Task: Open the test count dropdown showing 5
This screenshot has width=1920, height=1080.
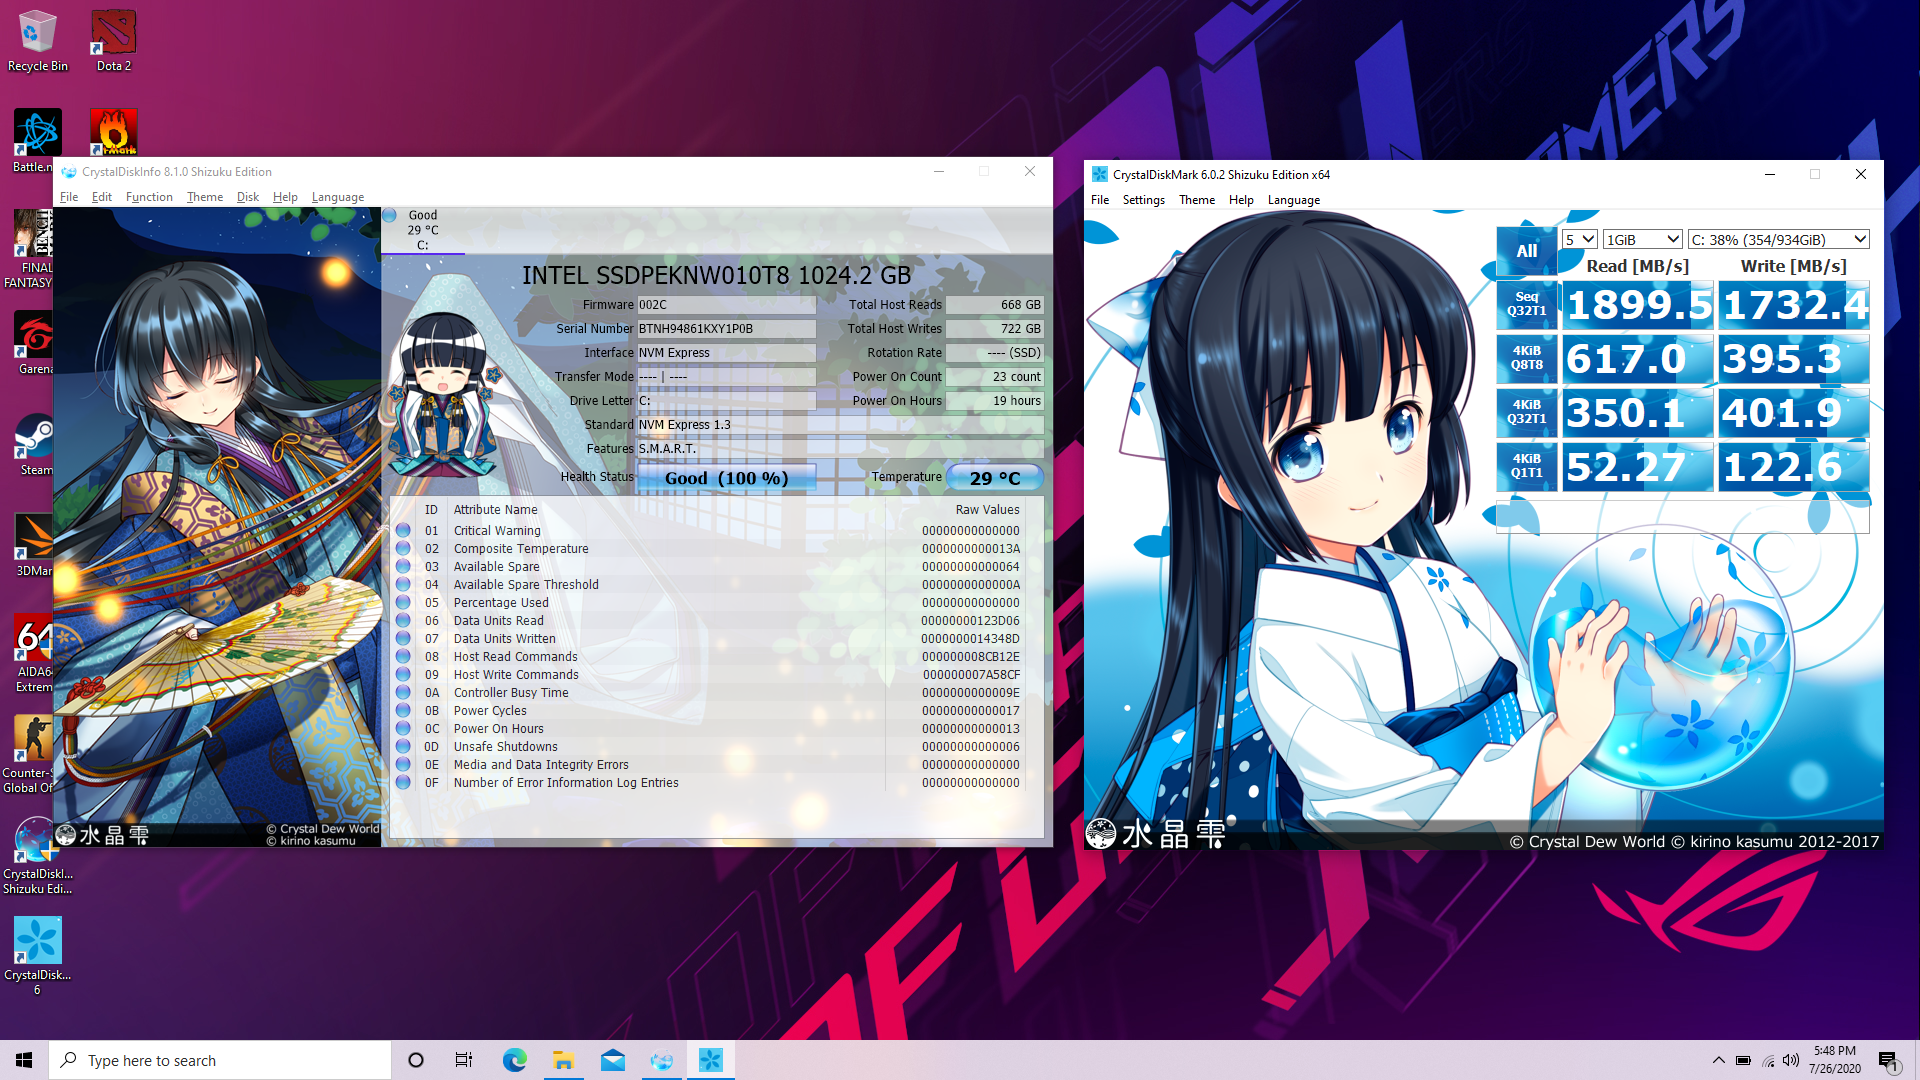Action: point(1579,240)
